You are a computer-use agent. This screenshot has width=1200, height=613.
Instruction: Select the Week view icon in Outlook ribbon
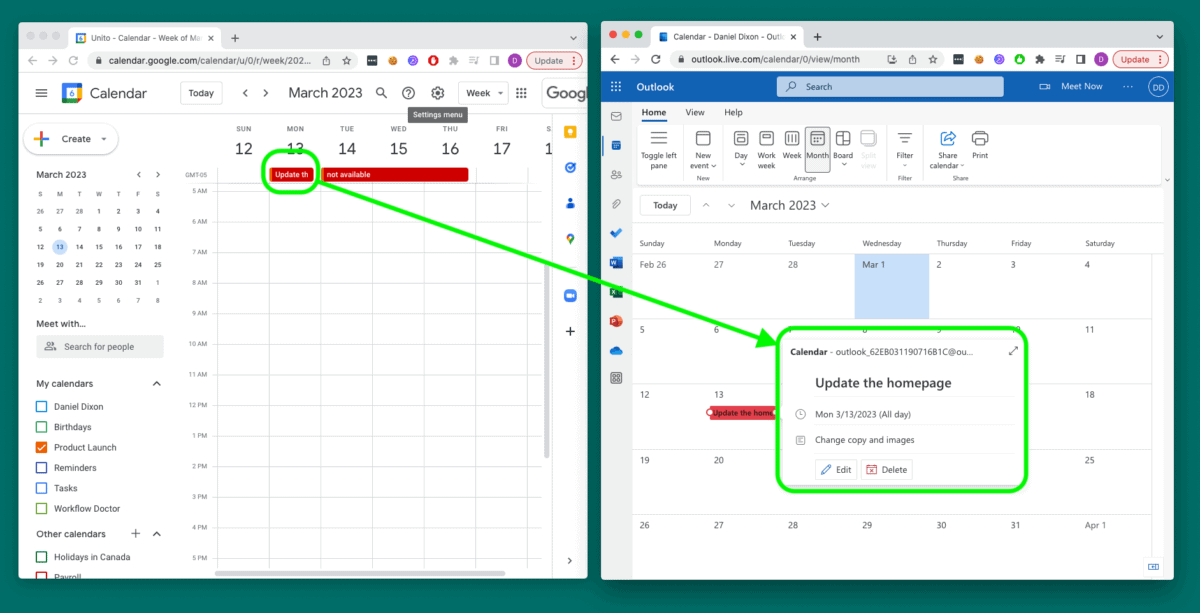pyautogui.click(x=791, y=145)
